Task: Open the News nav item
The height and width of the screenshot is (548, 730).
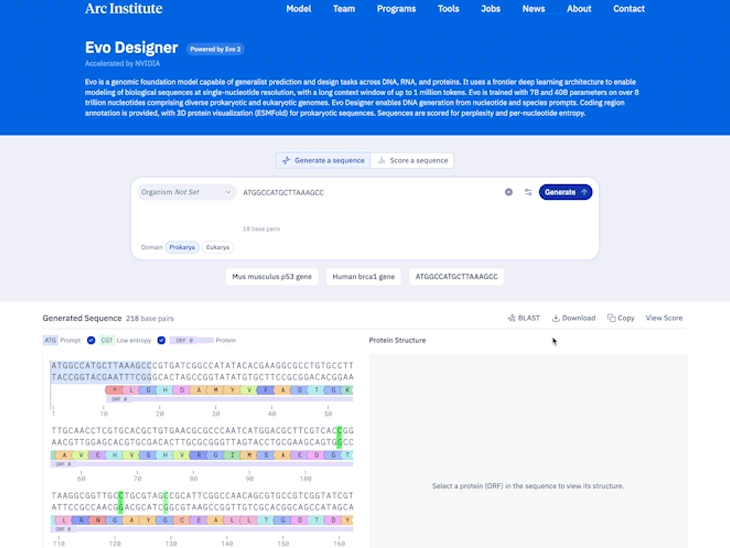Action: point(534,9)
